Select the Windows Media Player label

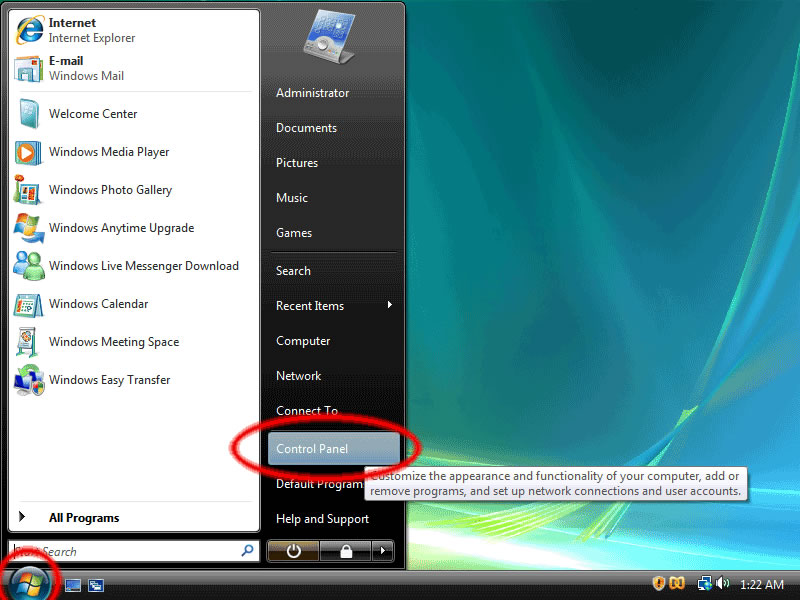[109, 152]
